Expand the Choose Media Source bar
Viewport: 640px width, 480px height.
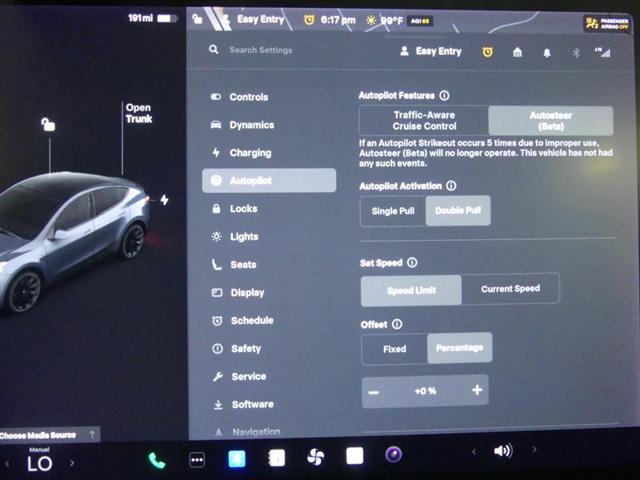point(49,434)
